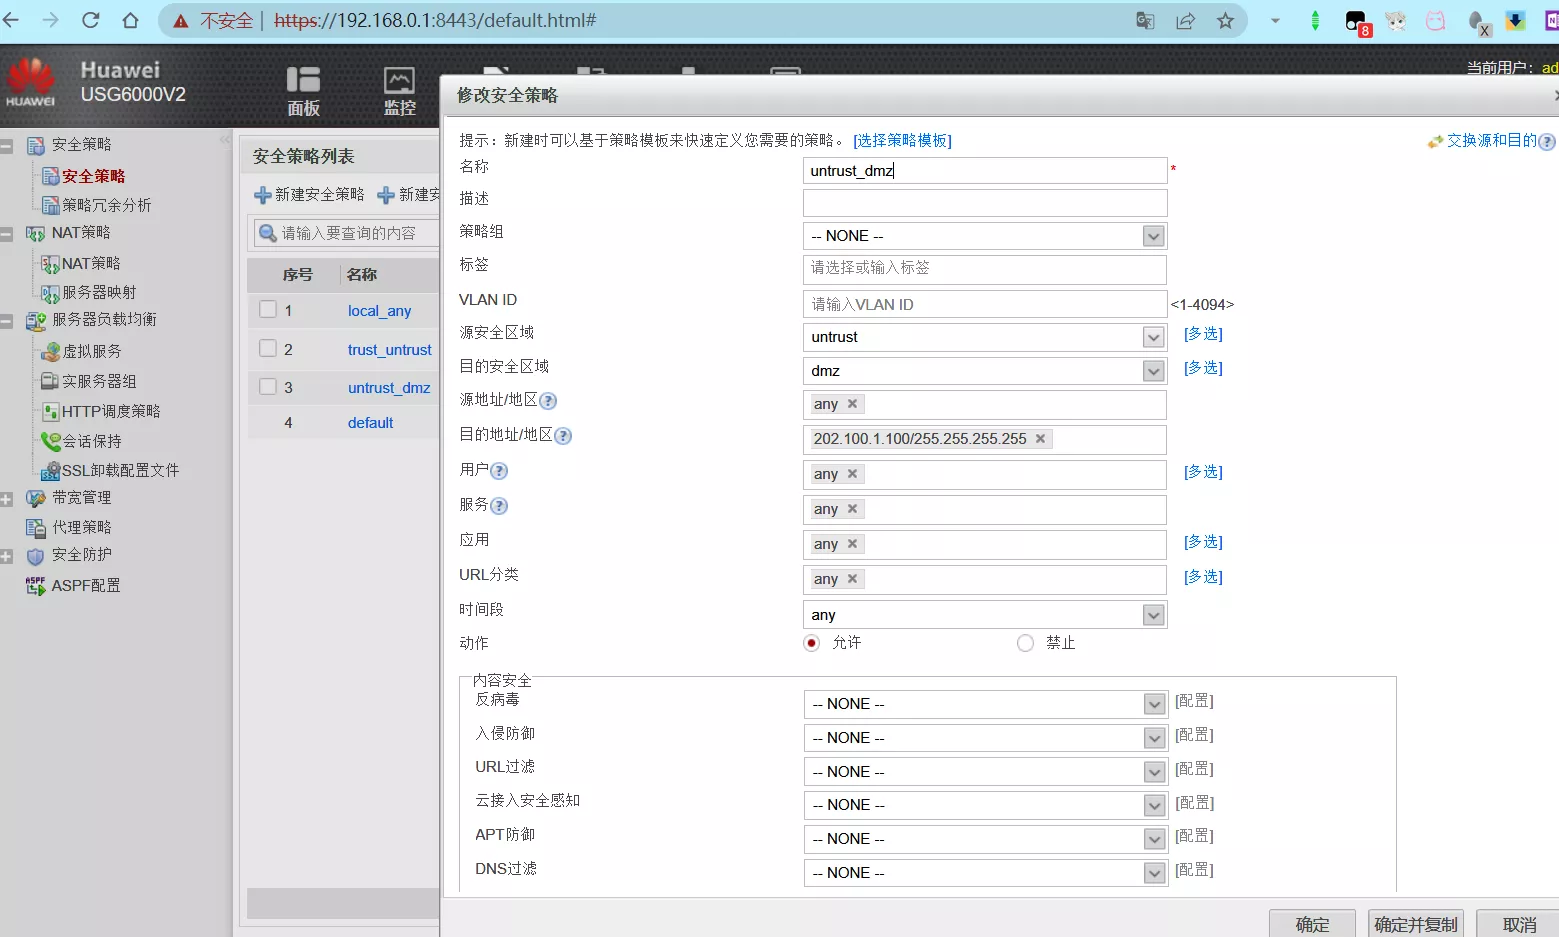The width and height of the screenshot is (1559, 937).
Task: Open the 反病毒 profile dropdown
Action: pos(1154,705)
